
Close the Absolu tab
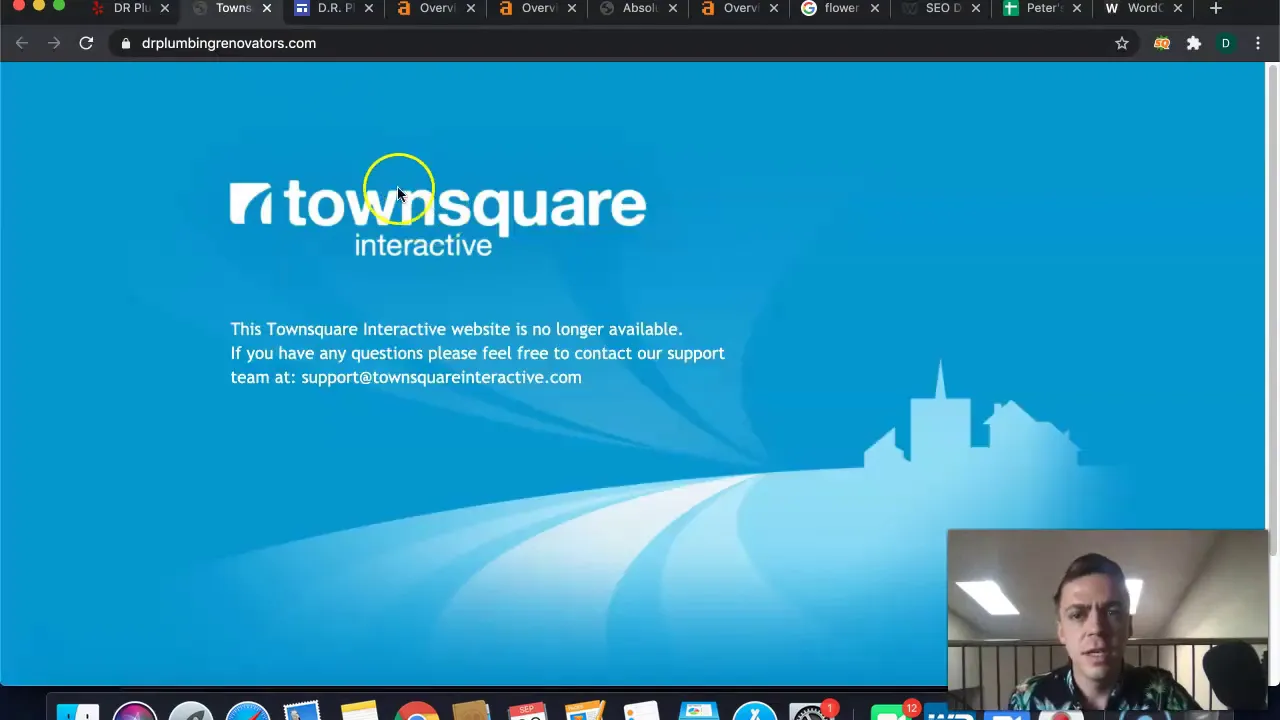[673, 8]
